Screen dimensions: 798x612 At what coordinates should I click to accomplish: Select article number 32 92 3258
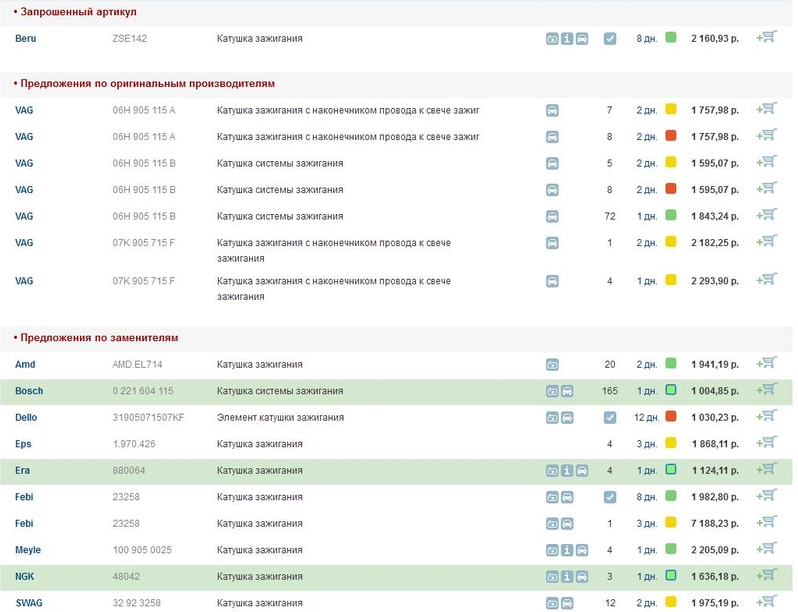click(136, 603)
